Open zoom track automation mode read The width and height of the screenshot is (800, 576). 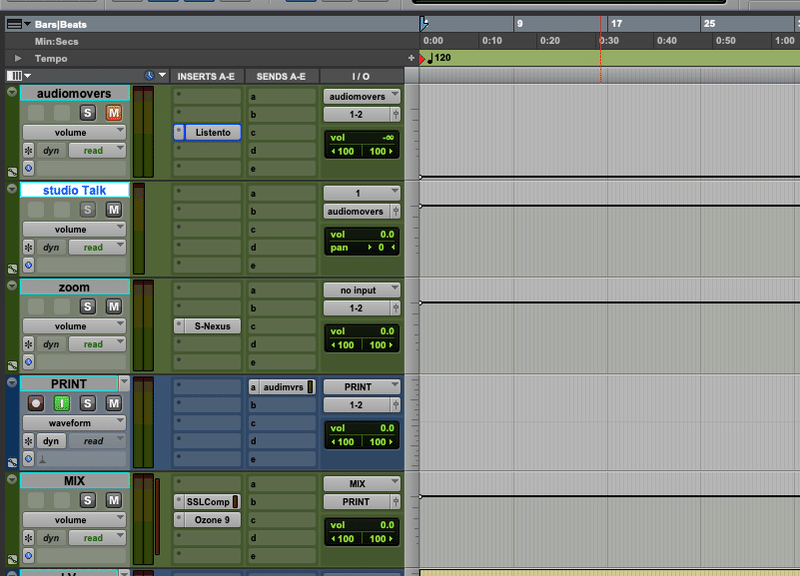(97, 344)
